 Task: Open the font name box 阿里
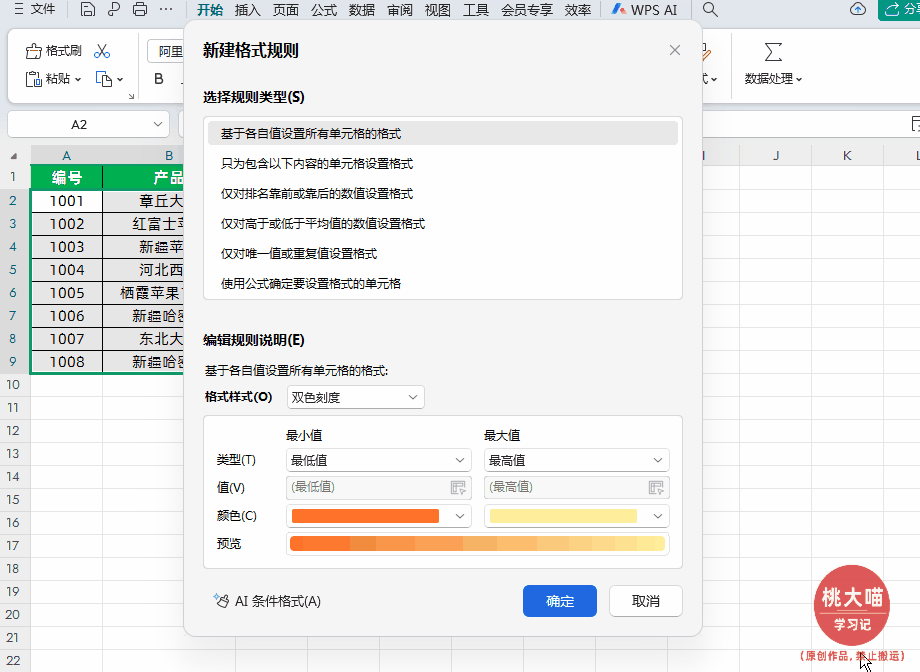tap(166, 52)
